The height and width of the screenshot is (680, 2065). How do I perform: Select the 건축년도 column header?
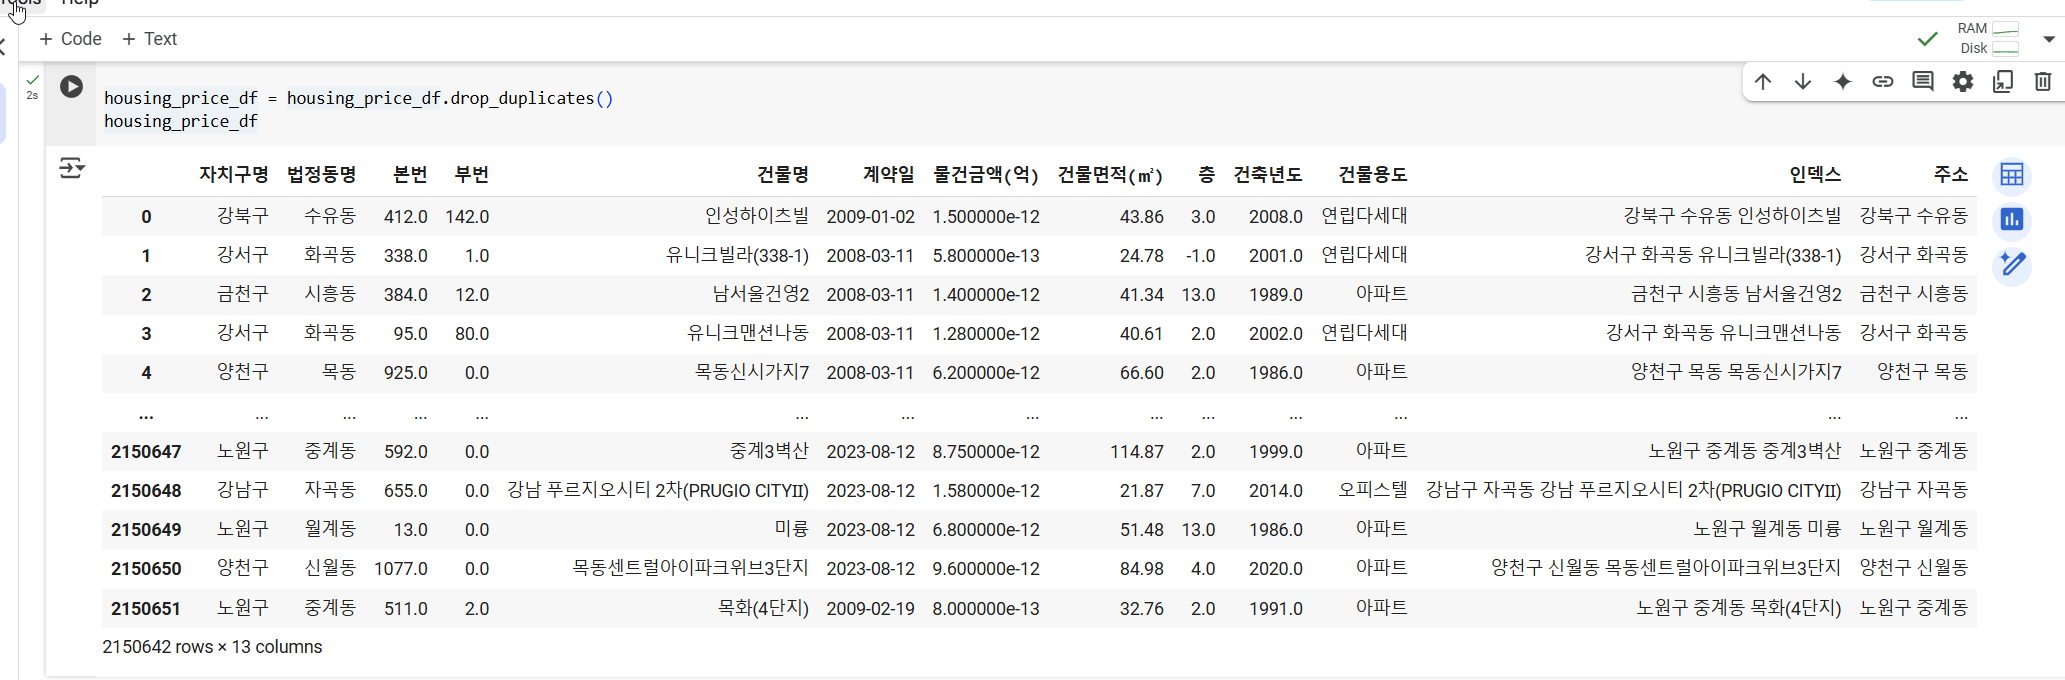(x=1268, y=174)
